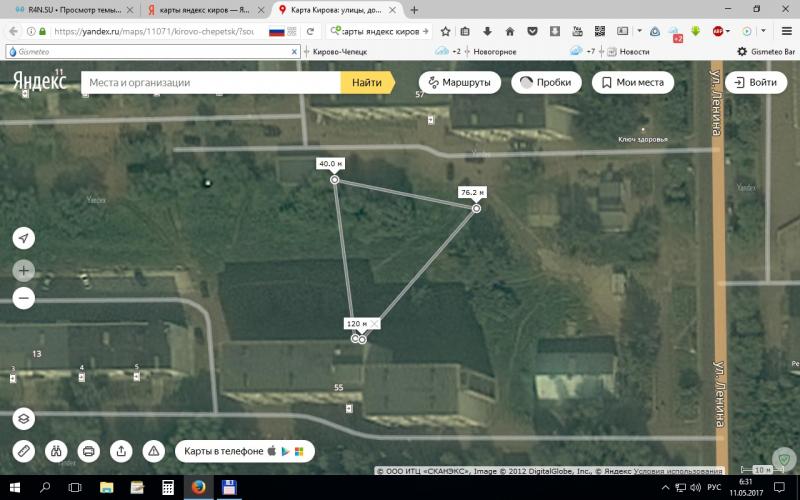Zoom out with the minus button
The width and height of the screenshot is (800, 500).
(24, 298)
